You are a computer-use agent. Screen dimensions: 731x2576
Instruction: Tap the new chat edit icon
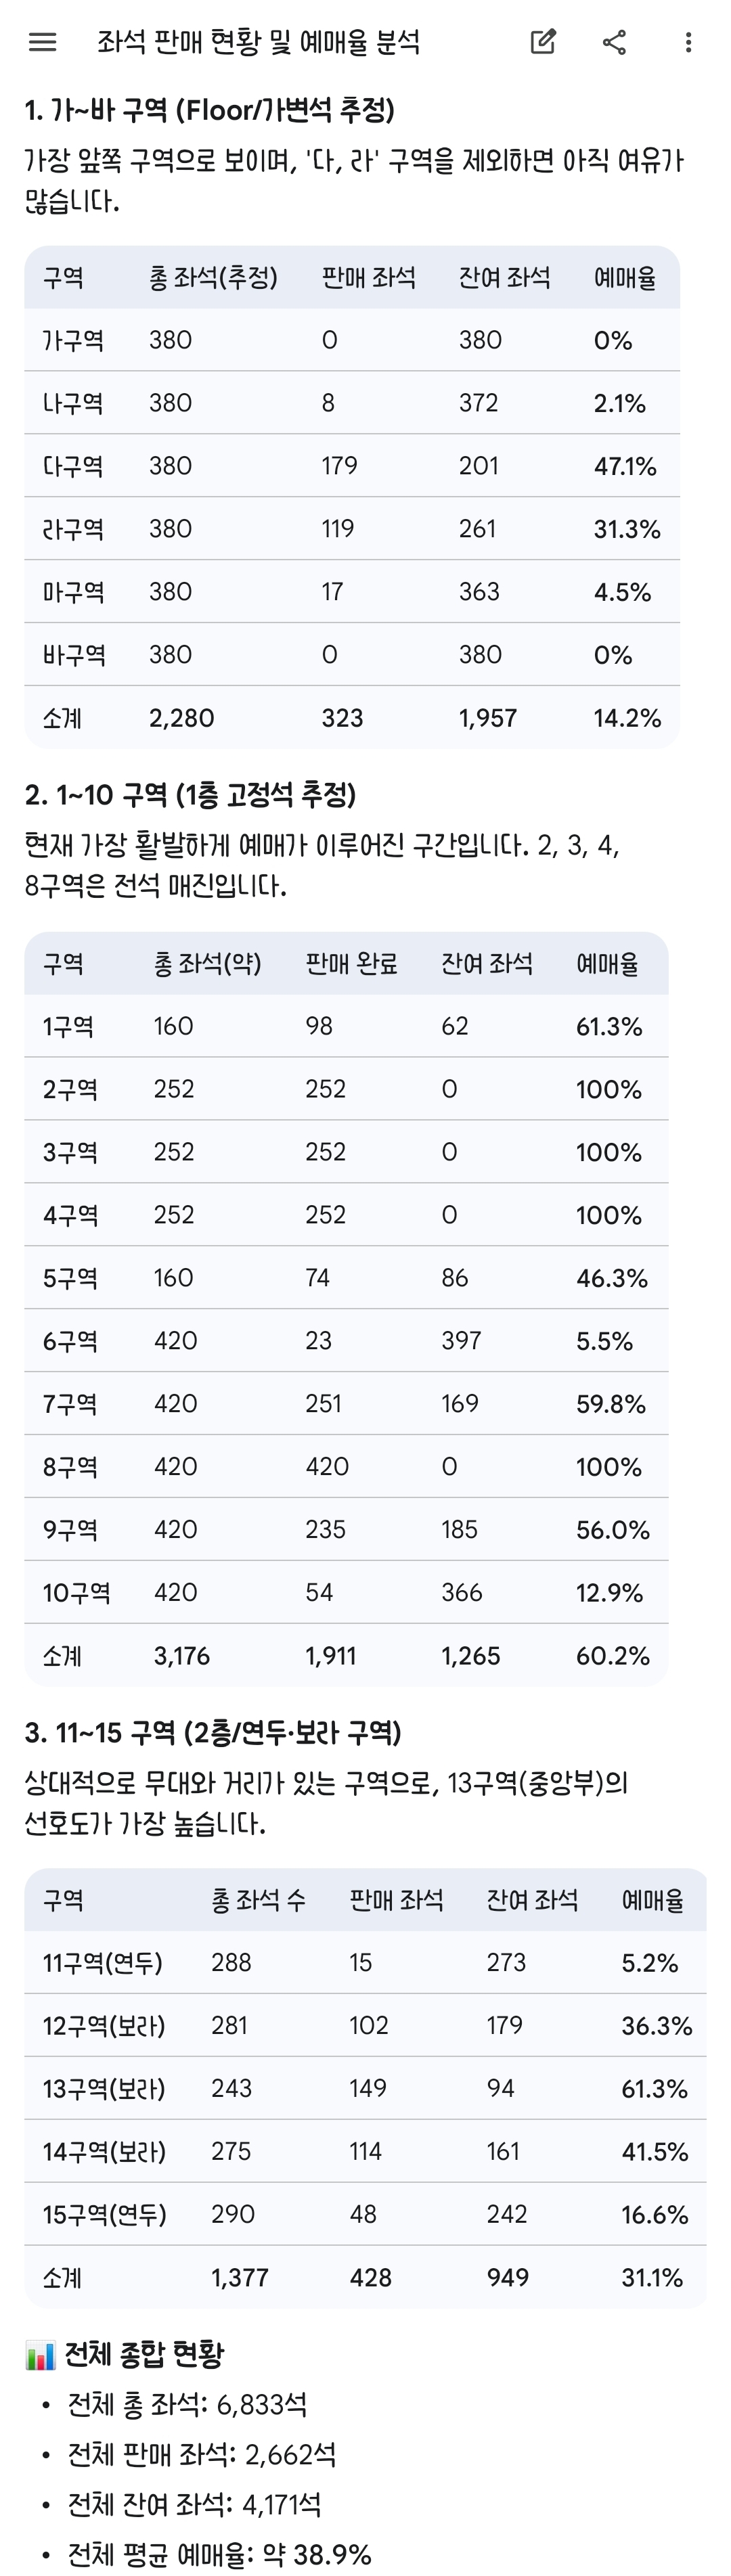[542, 42]
